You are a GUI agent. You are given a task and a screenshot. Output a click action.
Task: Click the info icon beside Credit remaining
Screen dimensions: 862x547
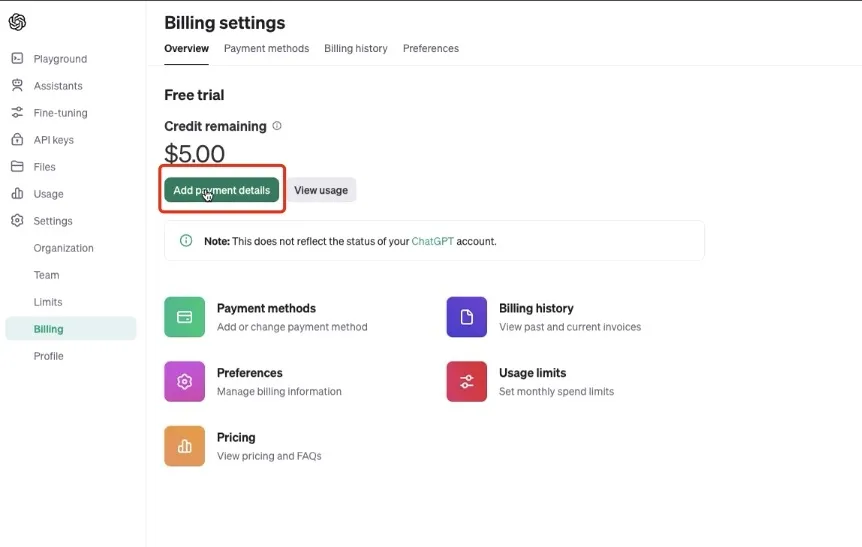tap(277, 126)
